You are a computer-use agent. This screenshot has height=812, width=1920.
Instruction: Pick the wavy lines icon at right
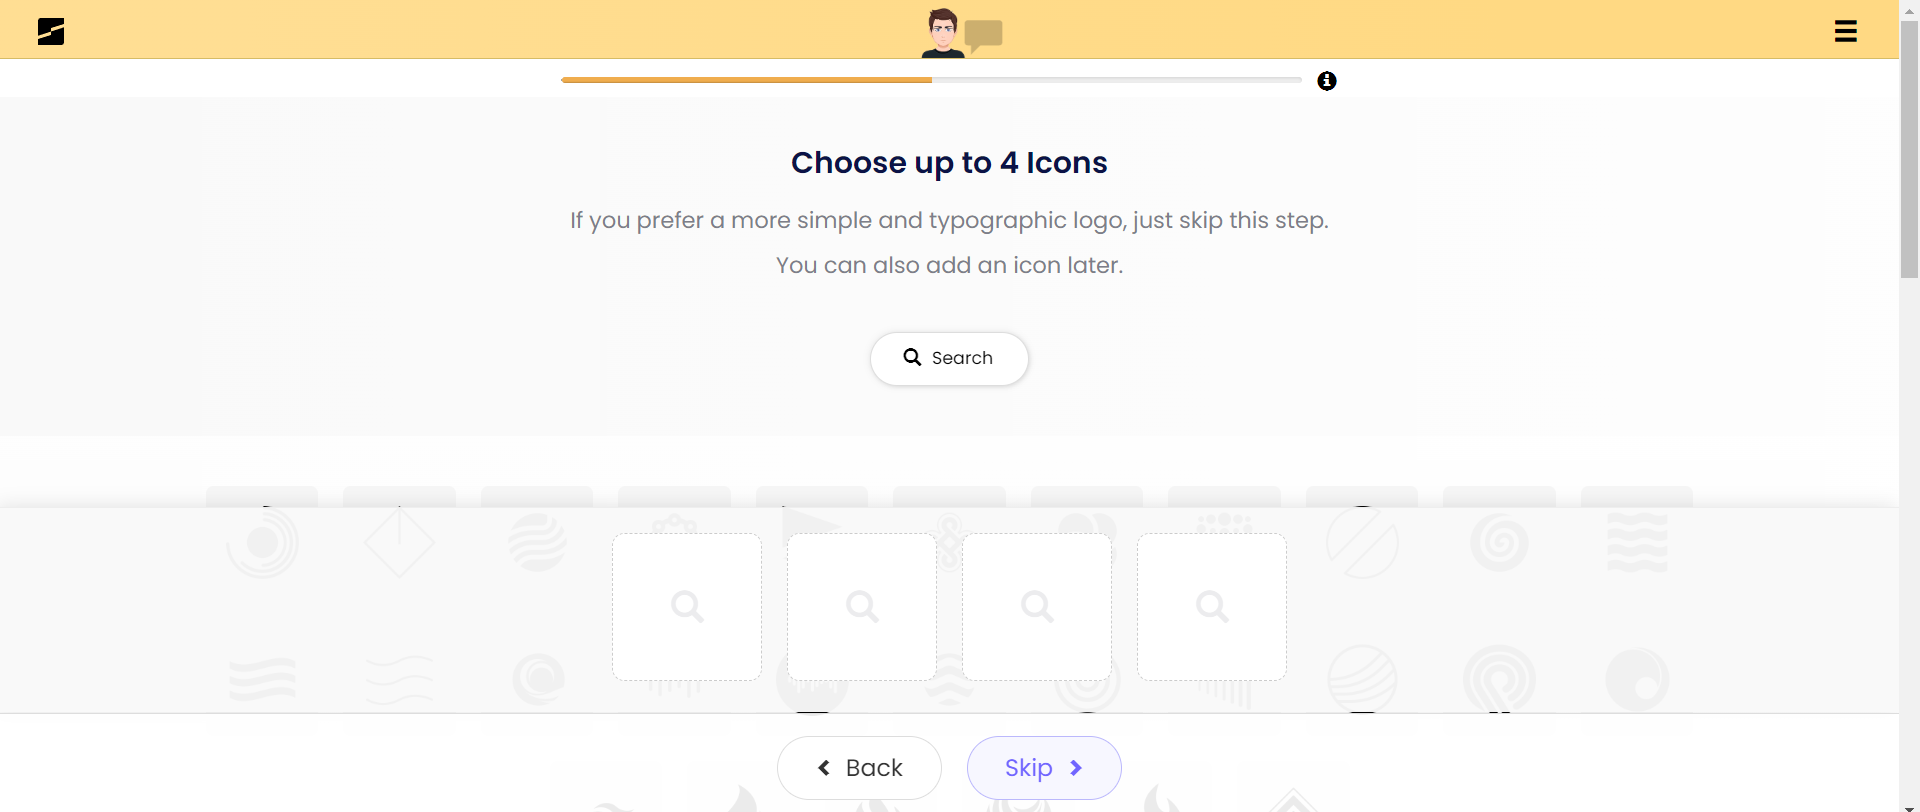(x=1637, y=542)
